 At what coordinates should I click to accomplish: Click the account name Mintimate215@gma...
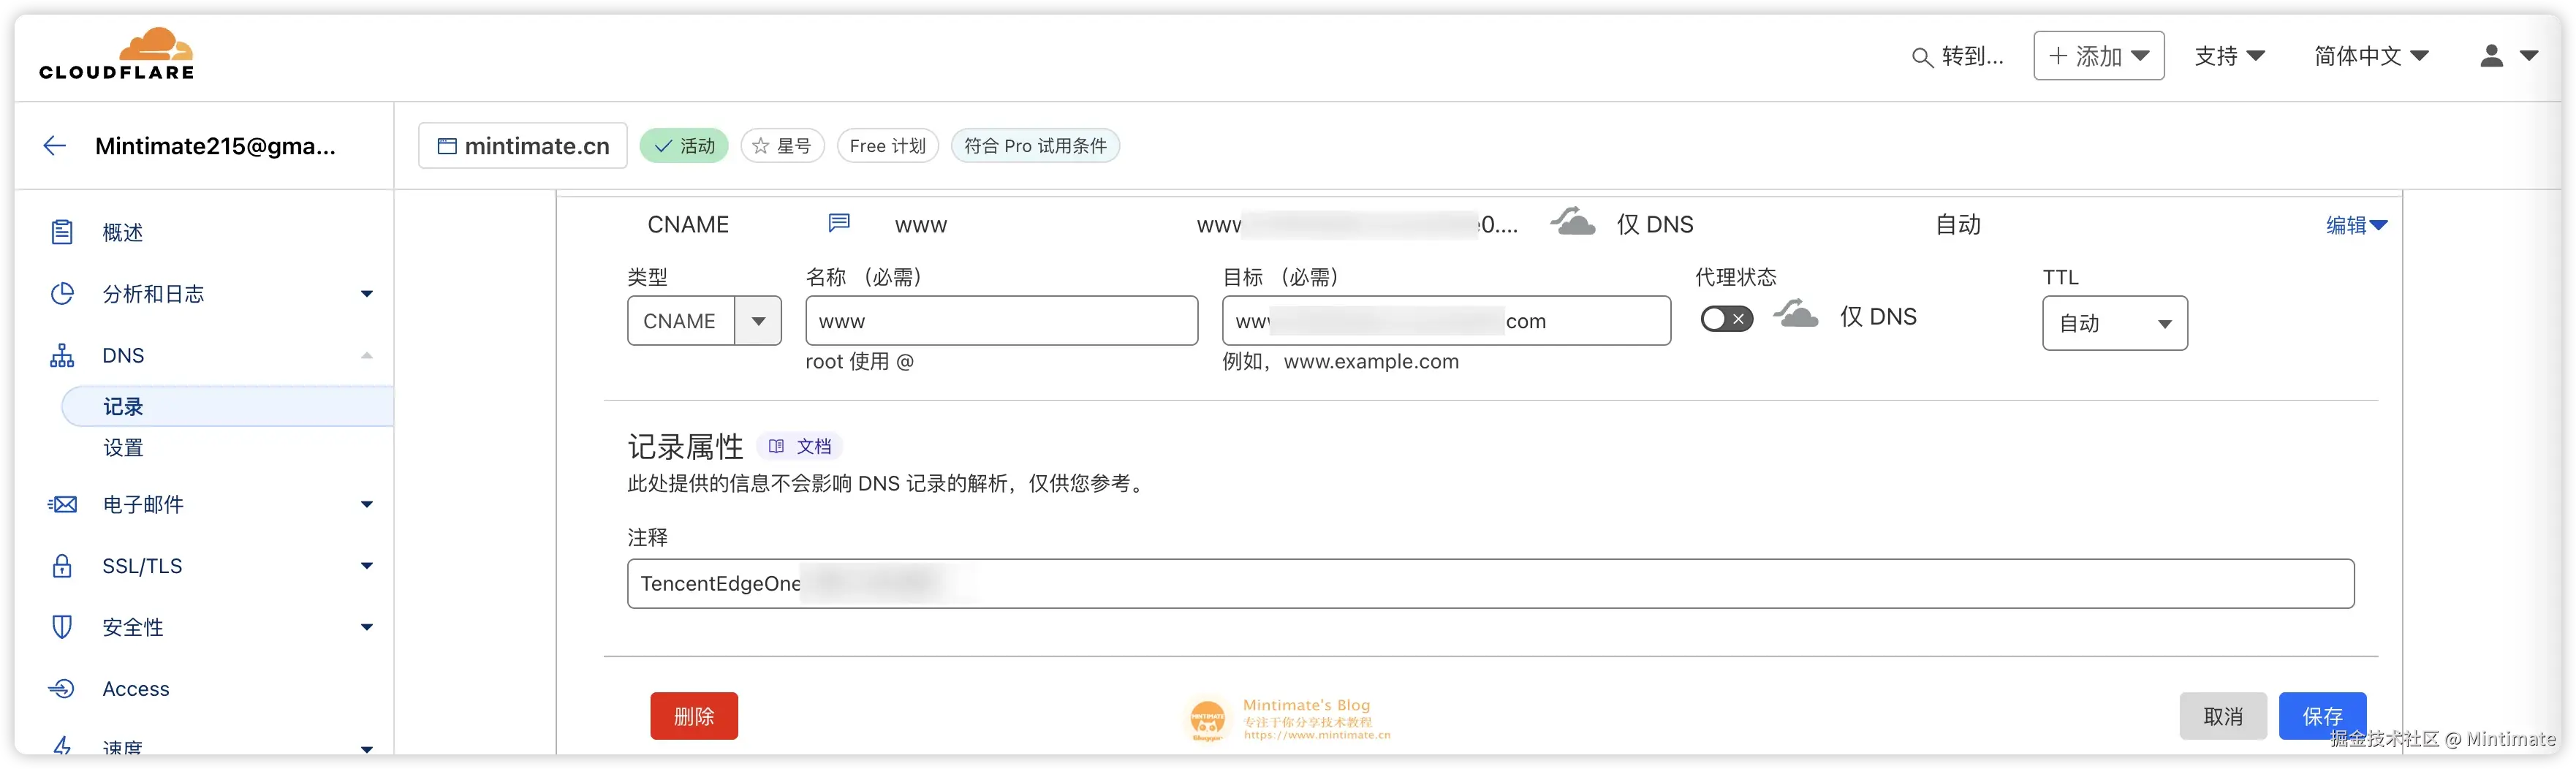coord(215,146)
